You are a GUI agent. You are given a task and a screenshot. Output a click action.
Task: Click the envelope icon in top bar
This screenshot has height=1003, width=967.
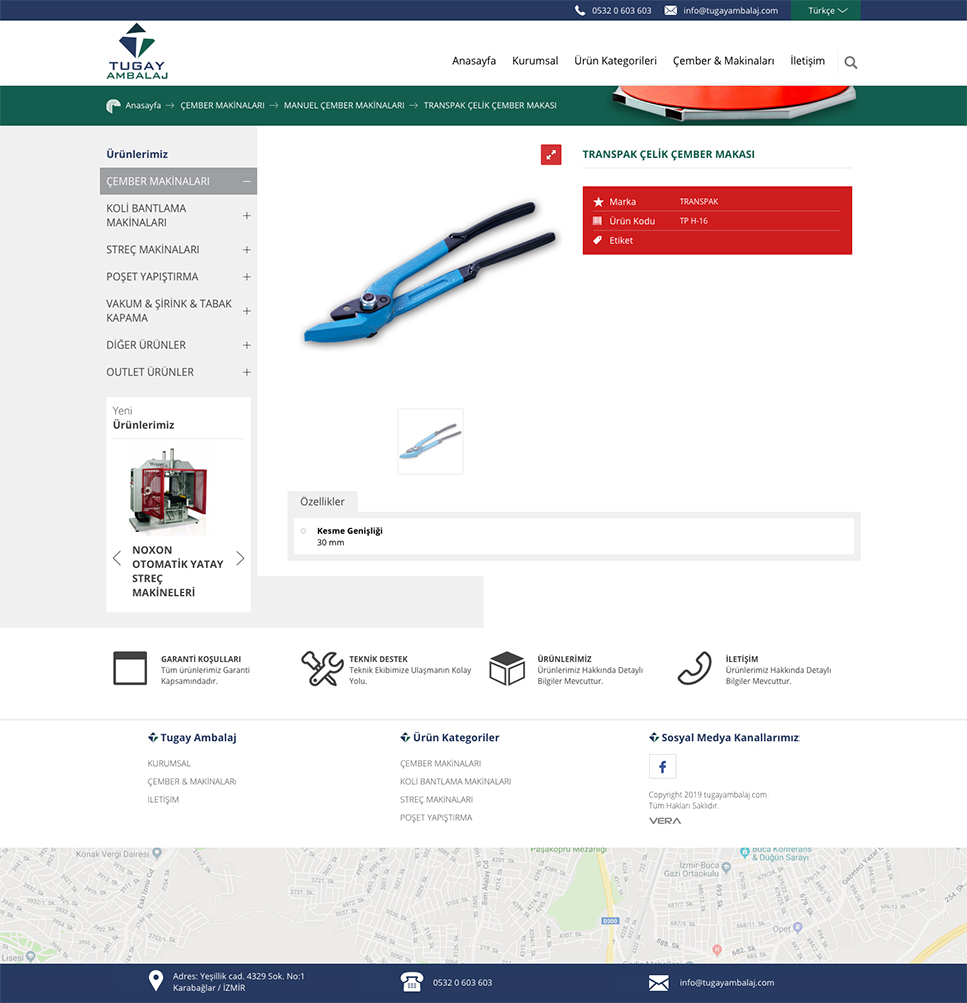[670, 10]
